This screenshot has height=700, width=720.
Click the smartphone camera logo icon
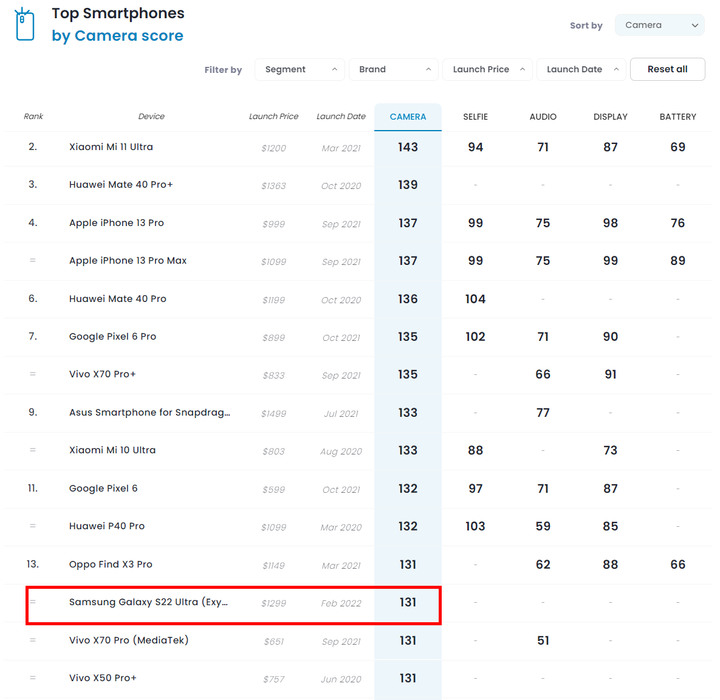pos(24,24)
